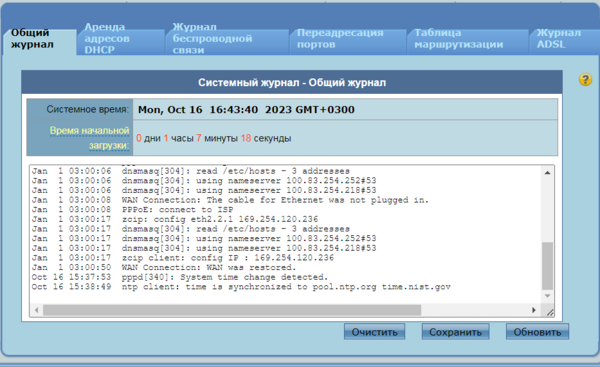Click the log scroll down arrow
Viewport: 600px width, 367px height.
[548, 296]
